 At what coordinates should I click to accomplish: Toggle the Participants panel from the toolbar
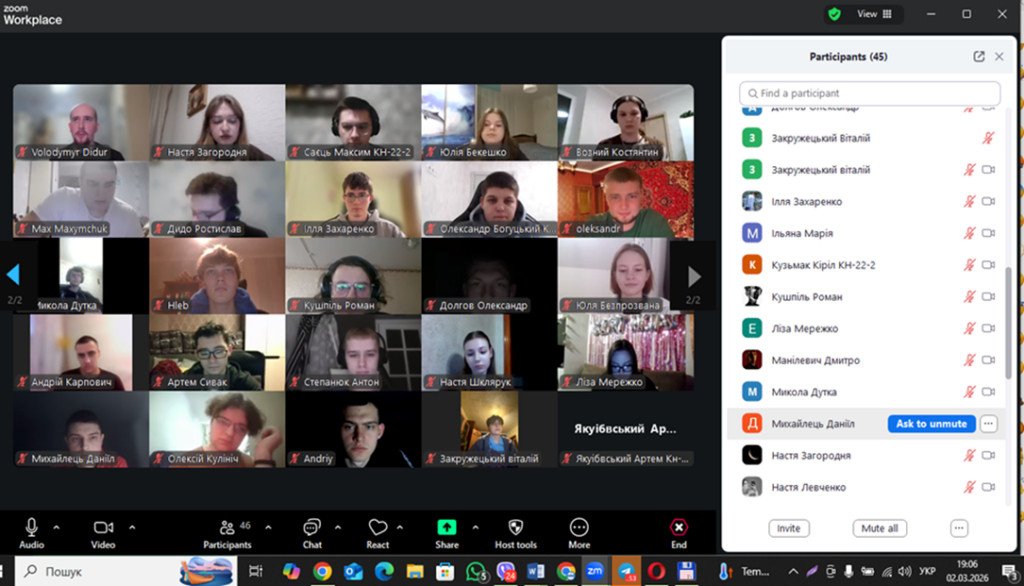(227, 527)
